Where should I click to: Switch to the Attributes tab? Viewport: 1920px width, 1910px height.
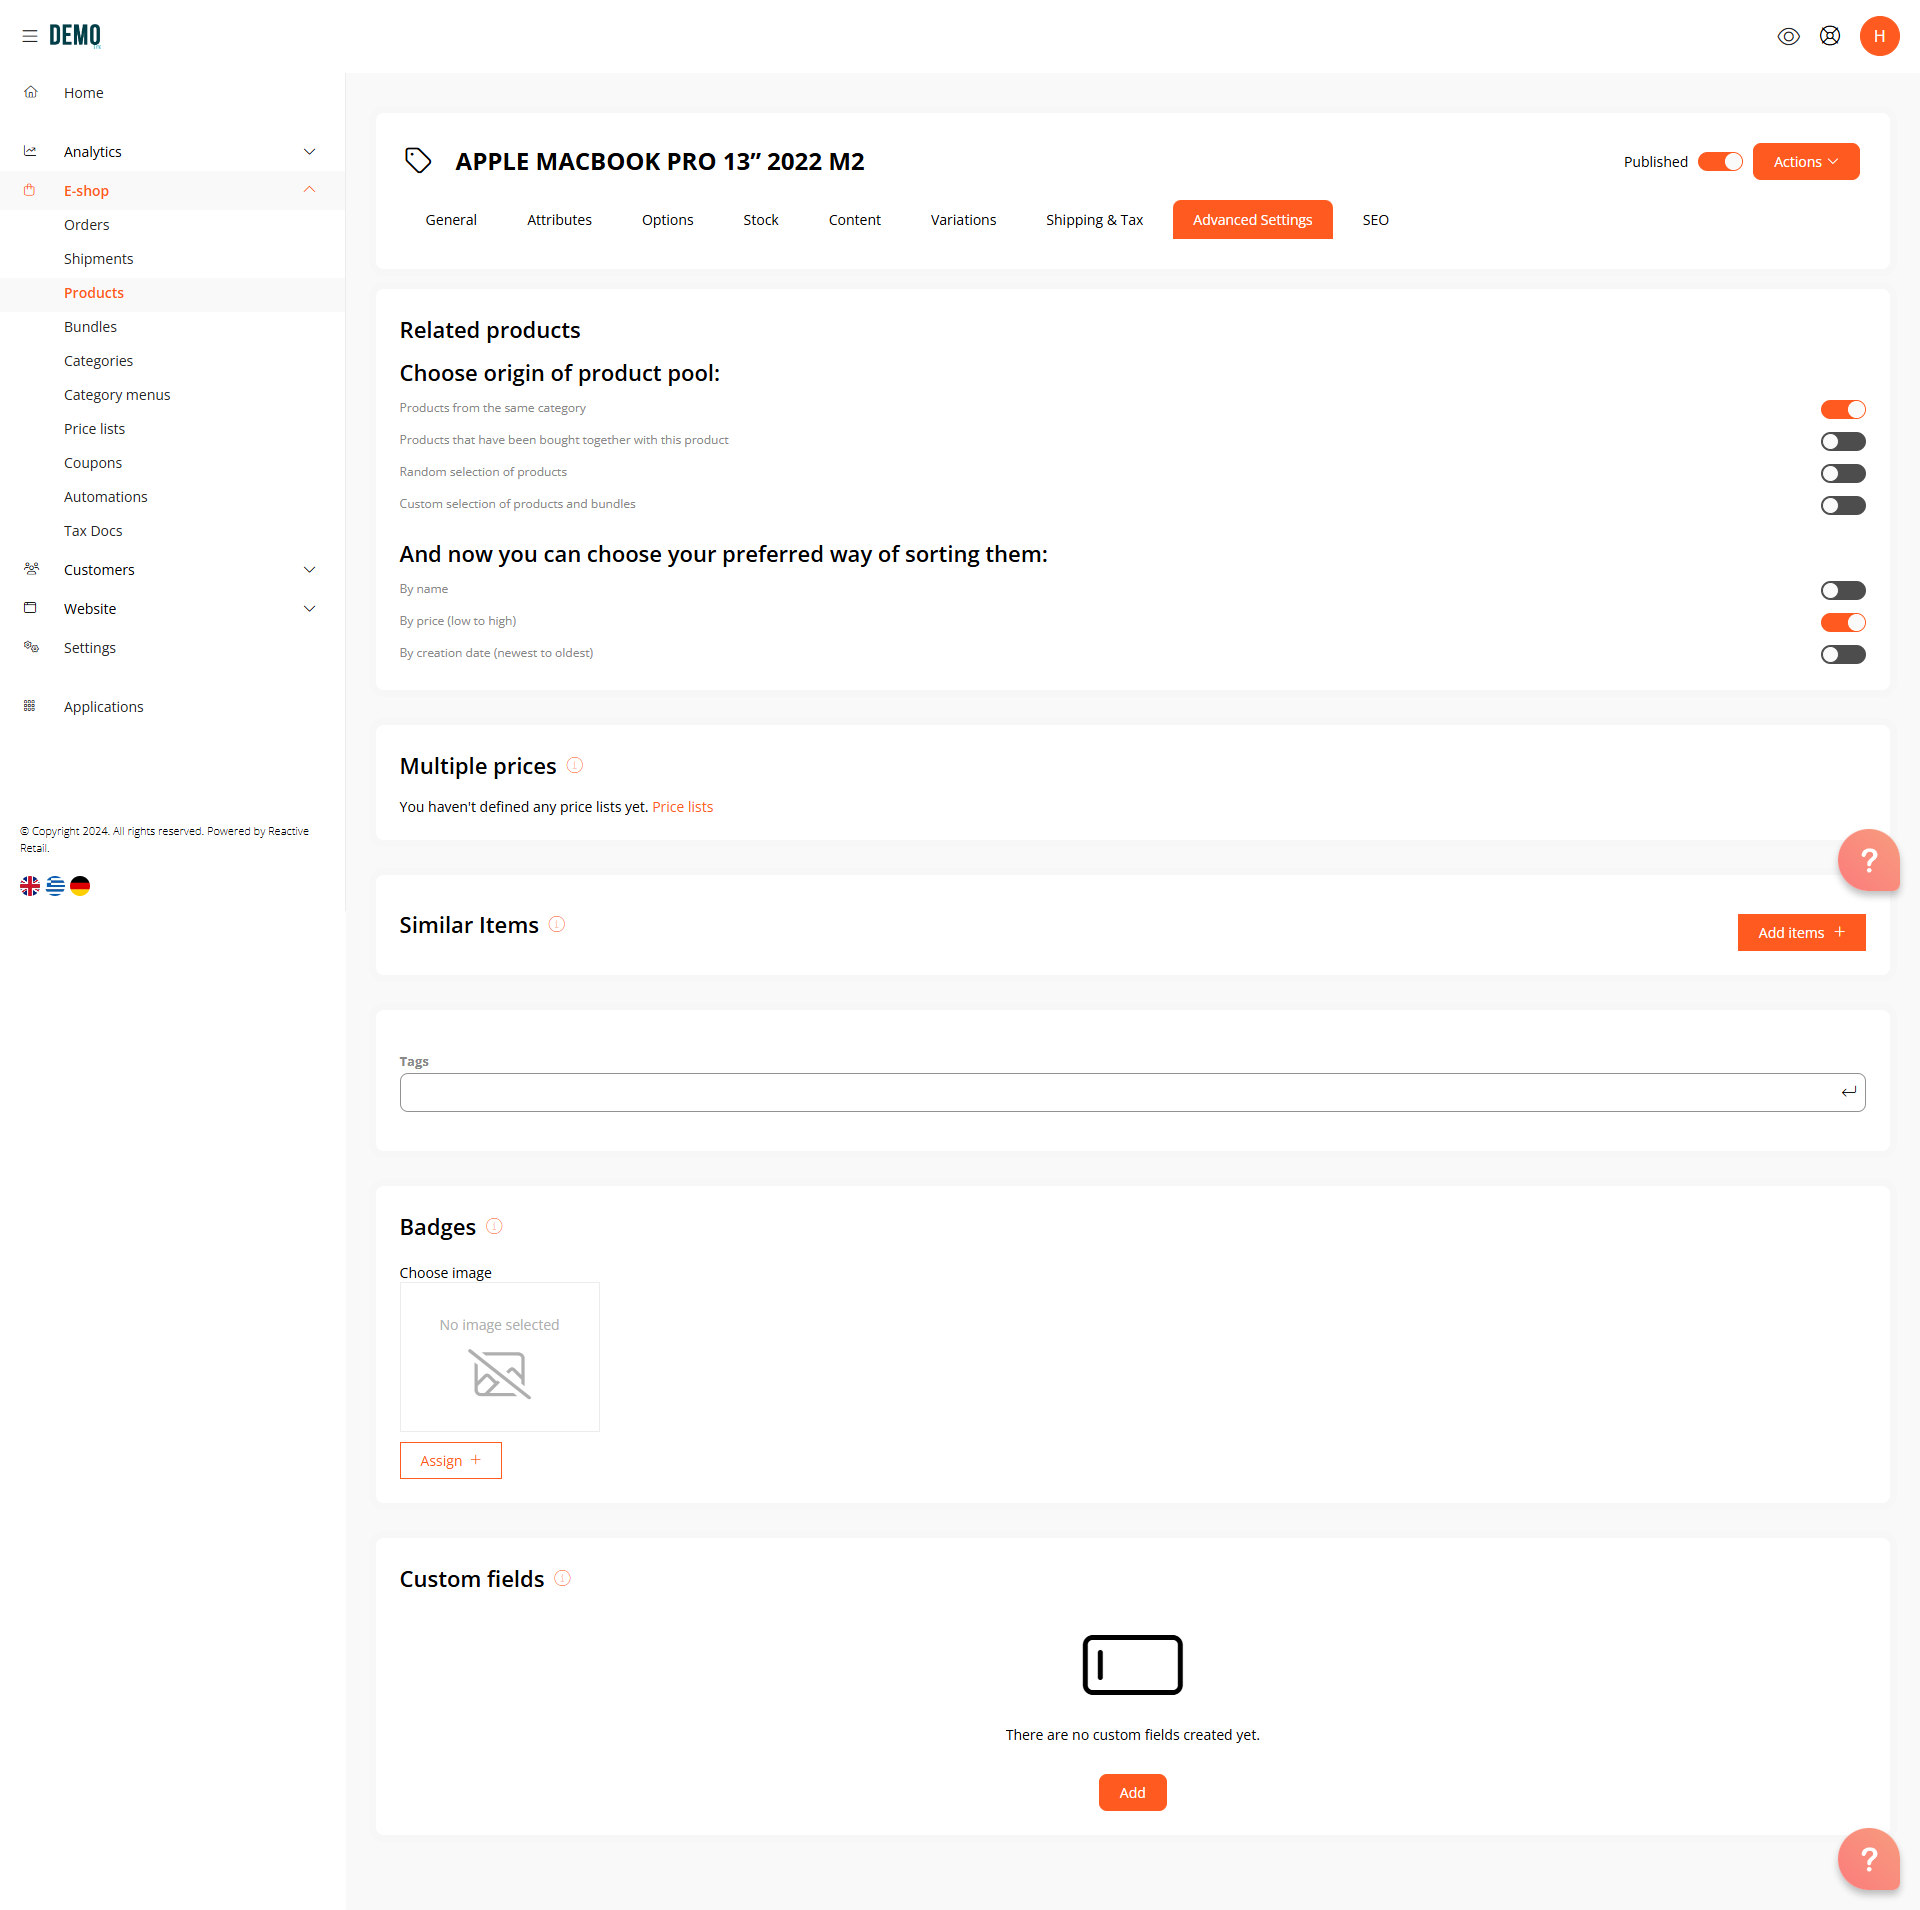click(560, 220)
